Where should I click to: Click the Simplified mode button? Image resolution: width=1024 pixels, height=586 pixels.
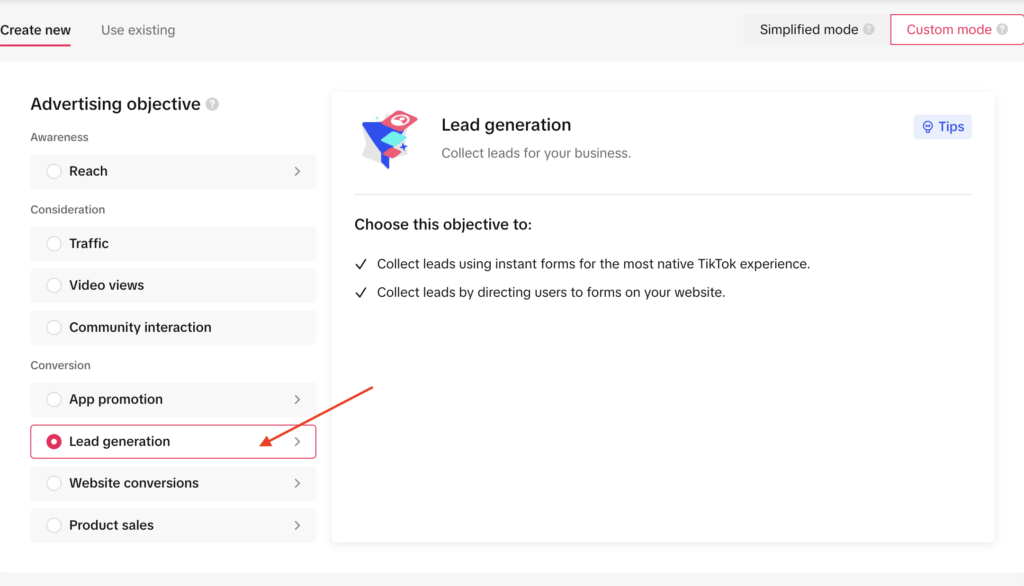pyautogui.click(x=808, y=29)
